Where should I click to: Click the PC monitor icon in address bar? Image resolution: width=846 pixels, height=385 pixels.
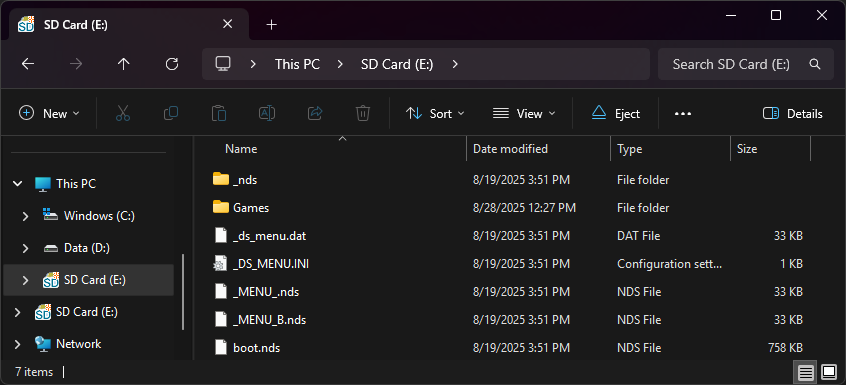(x=223, y=64)
